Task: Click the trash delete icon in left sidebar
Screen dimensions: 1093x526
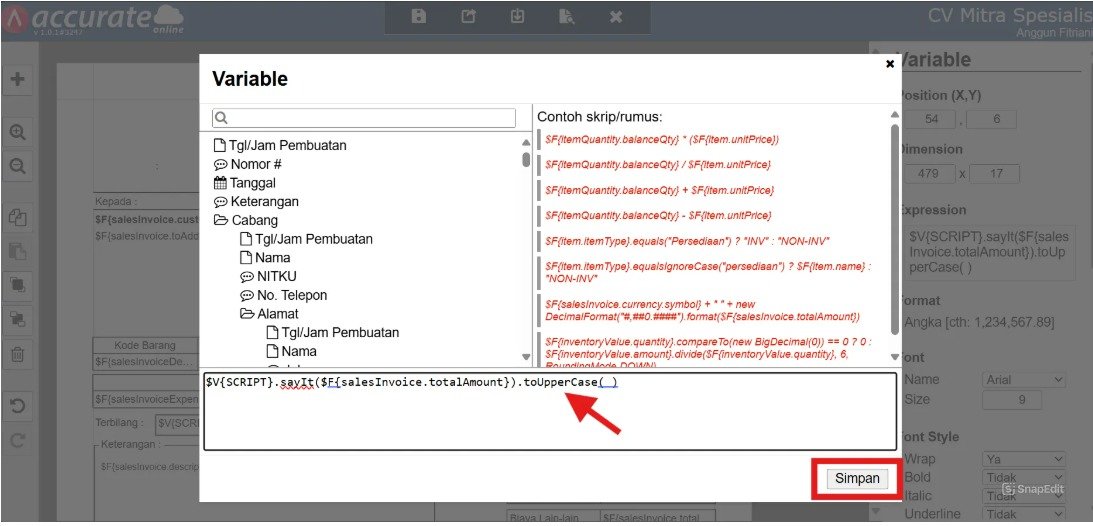Action: [17, 354]
